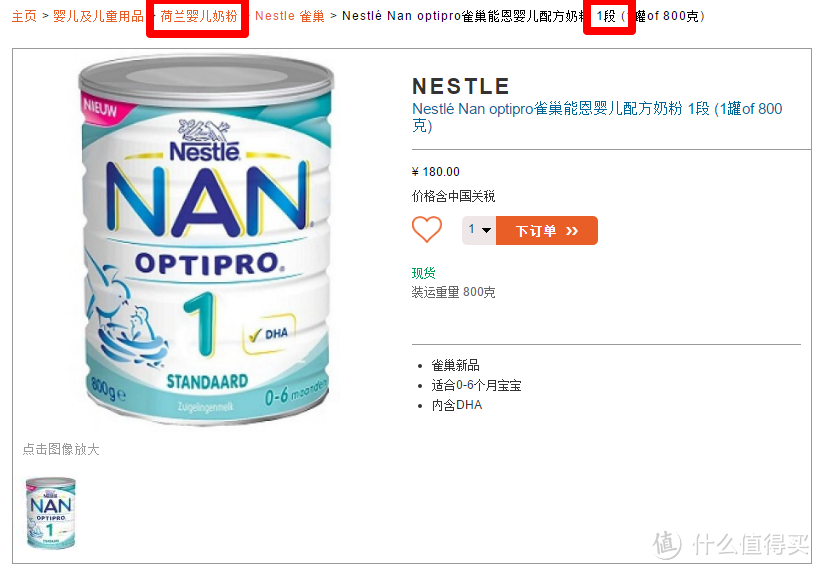Click the orange 下订单 order button
This screenshot has width=819, height=570.
547,230
